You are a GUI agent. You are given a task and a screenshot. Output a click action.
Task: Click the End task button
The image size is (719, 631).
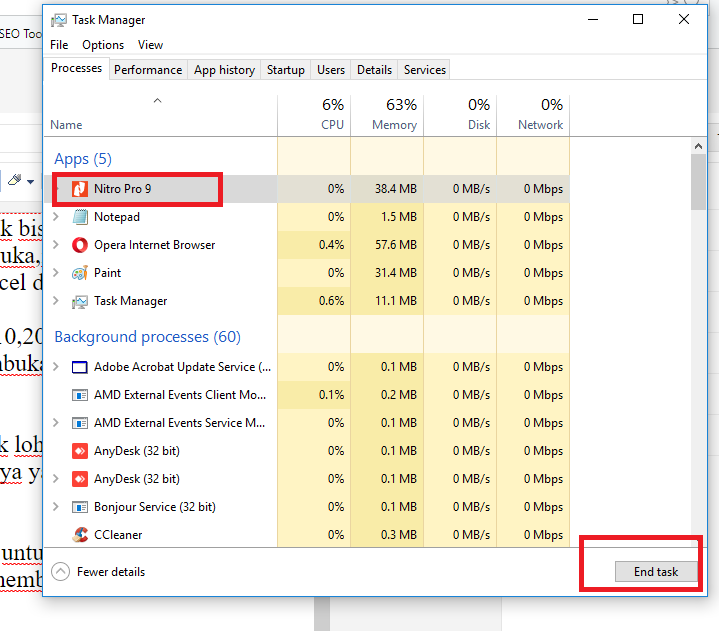coord(656,572)
